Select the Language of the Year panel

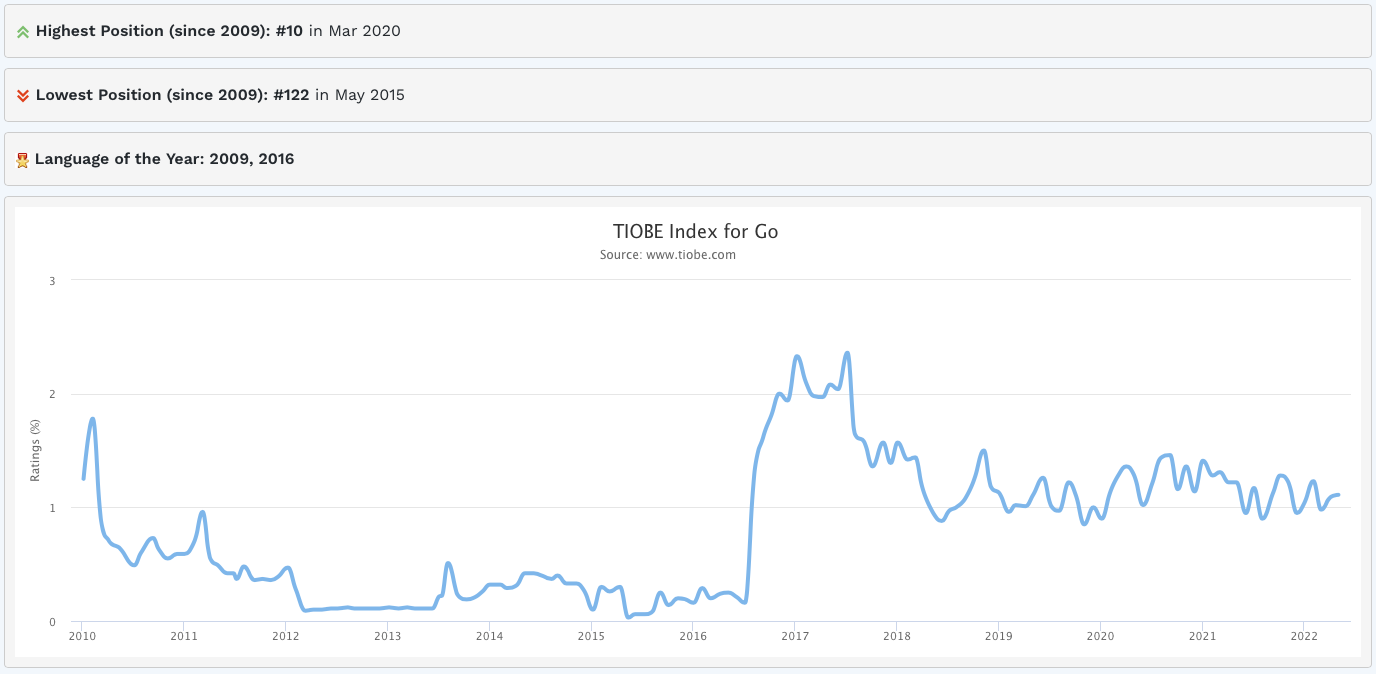(x=688, y=159)
